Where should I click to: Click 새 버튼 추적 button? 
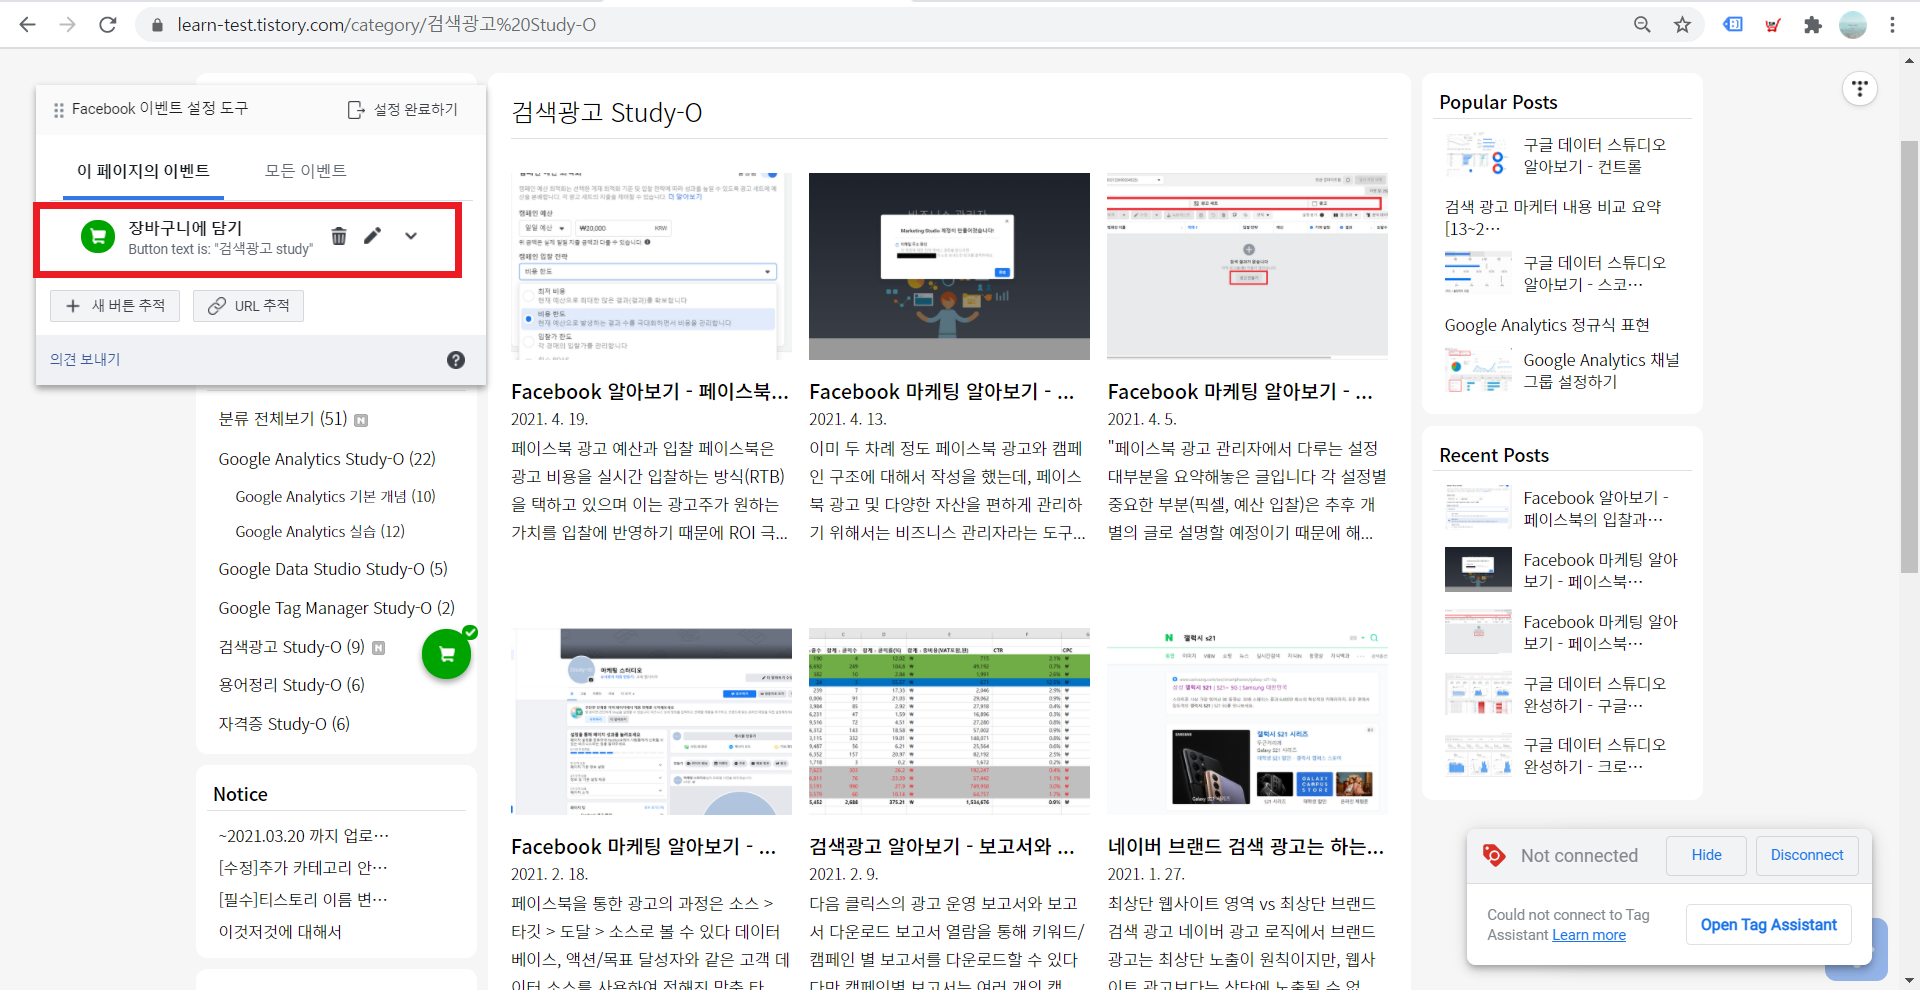click(115, 306)
